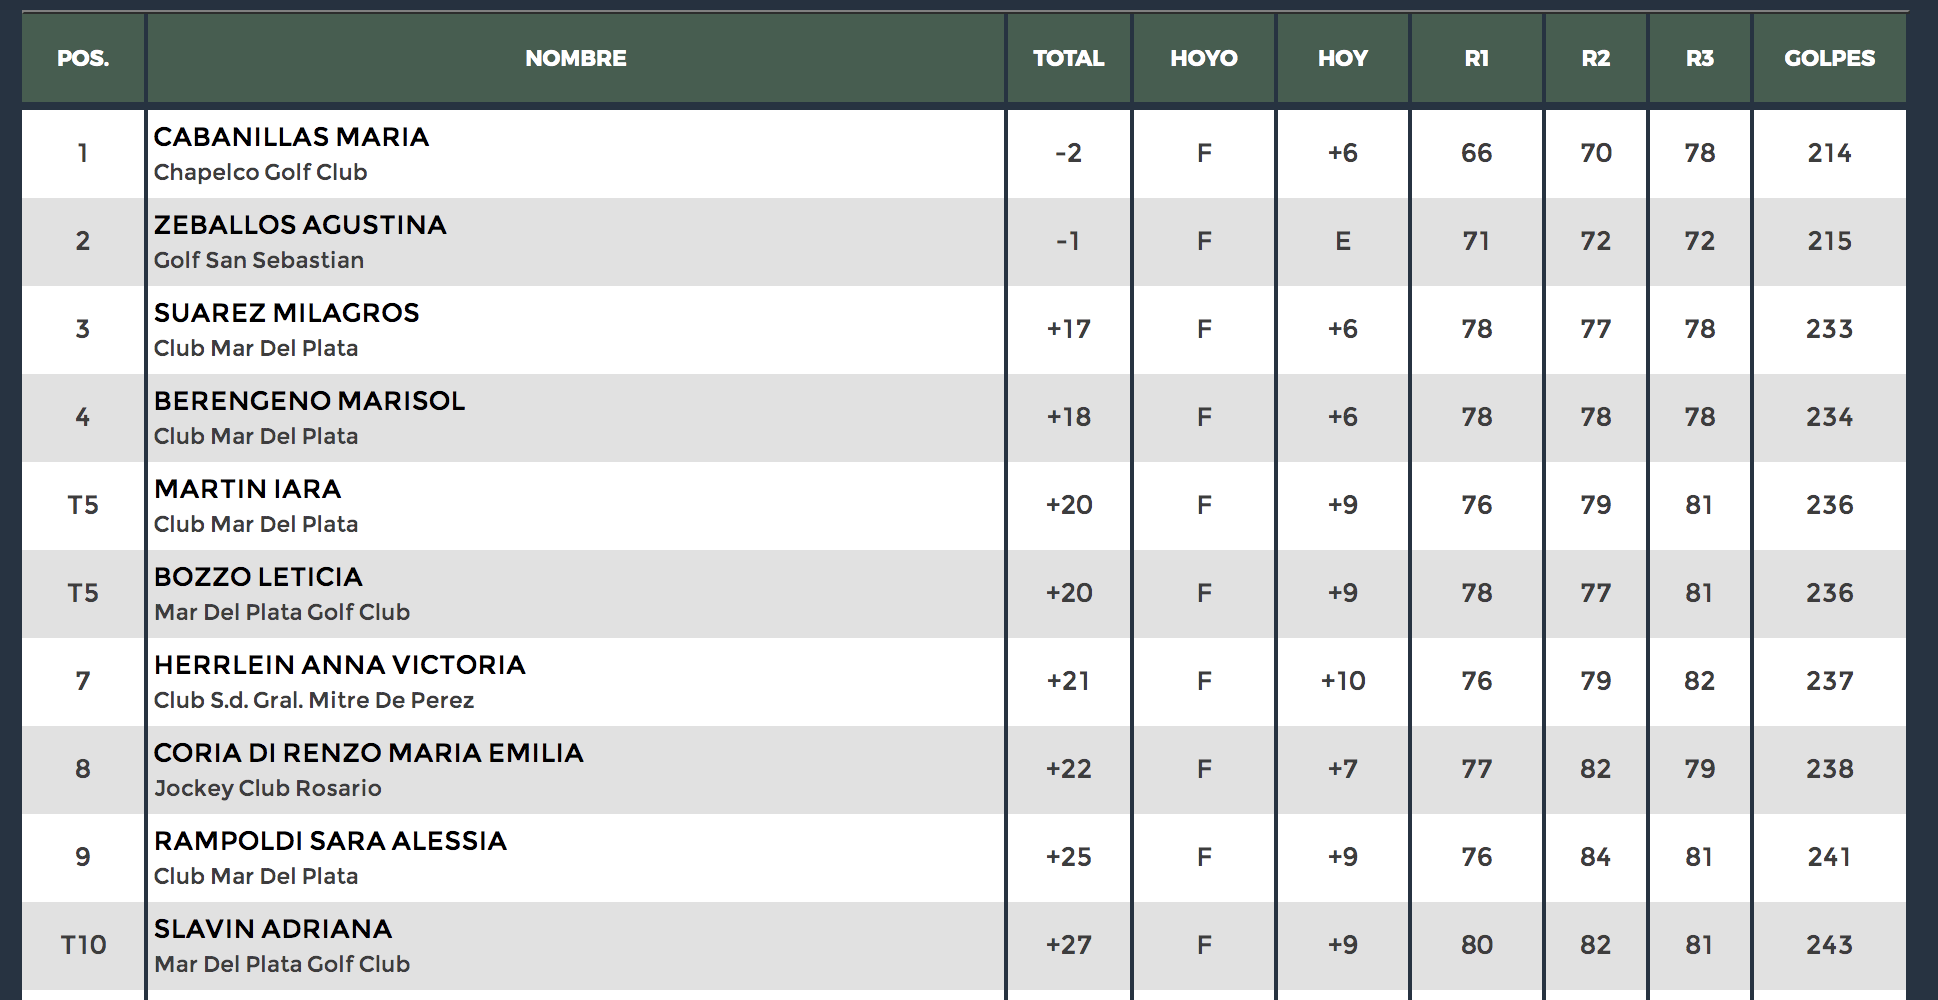Select SUAREZ MILAGROS row name

[286, 313]
